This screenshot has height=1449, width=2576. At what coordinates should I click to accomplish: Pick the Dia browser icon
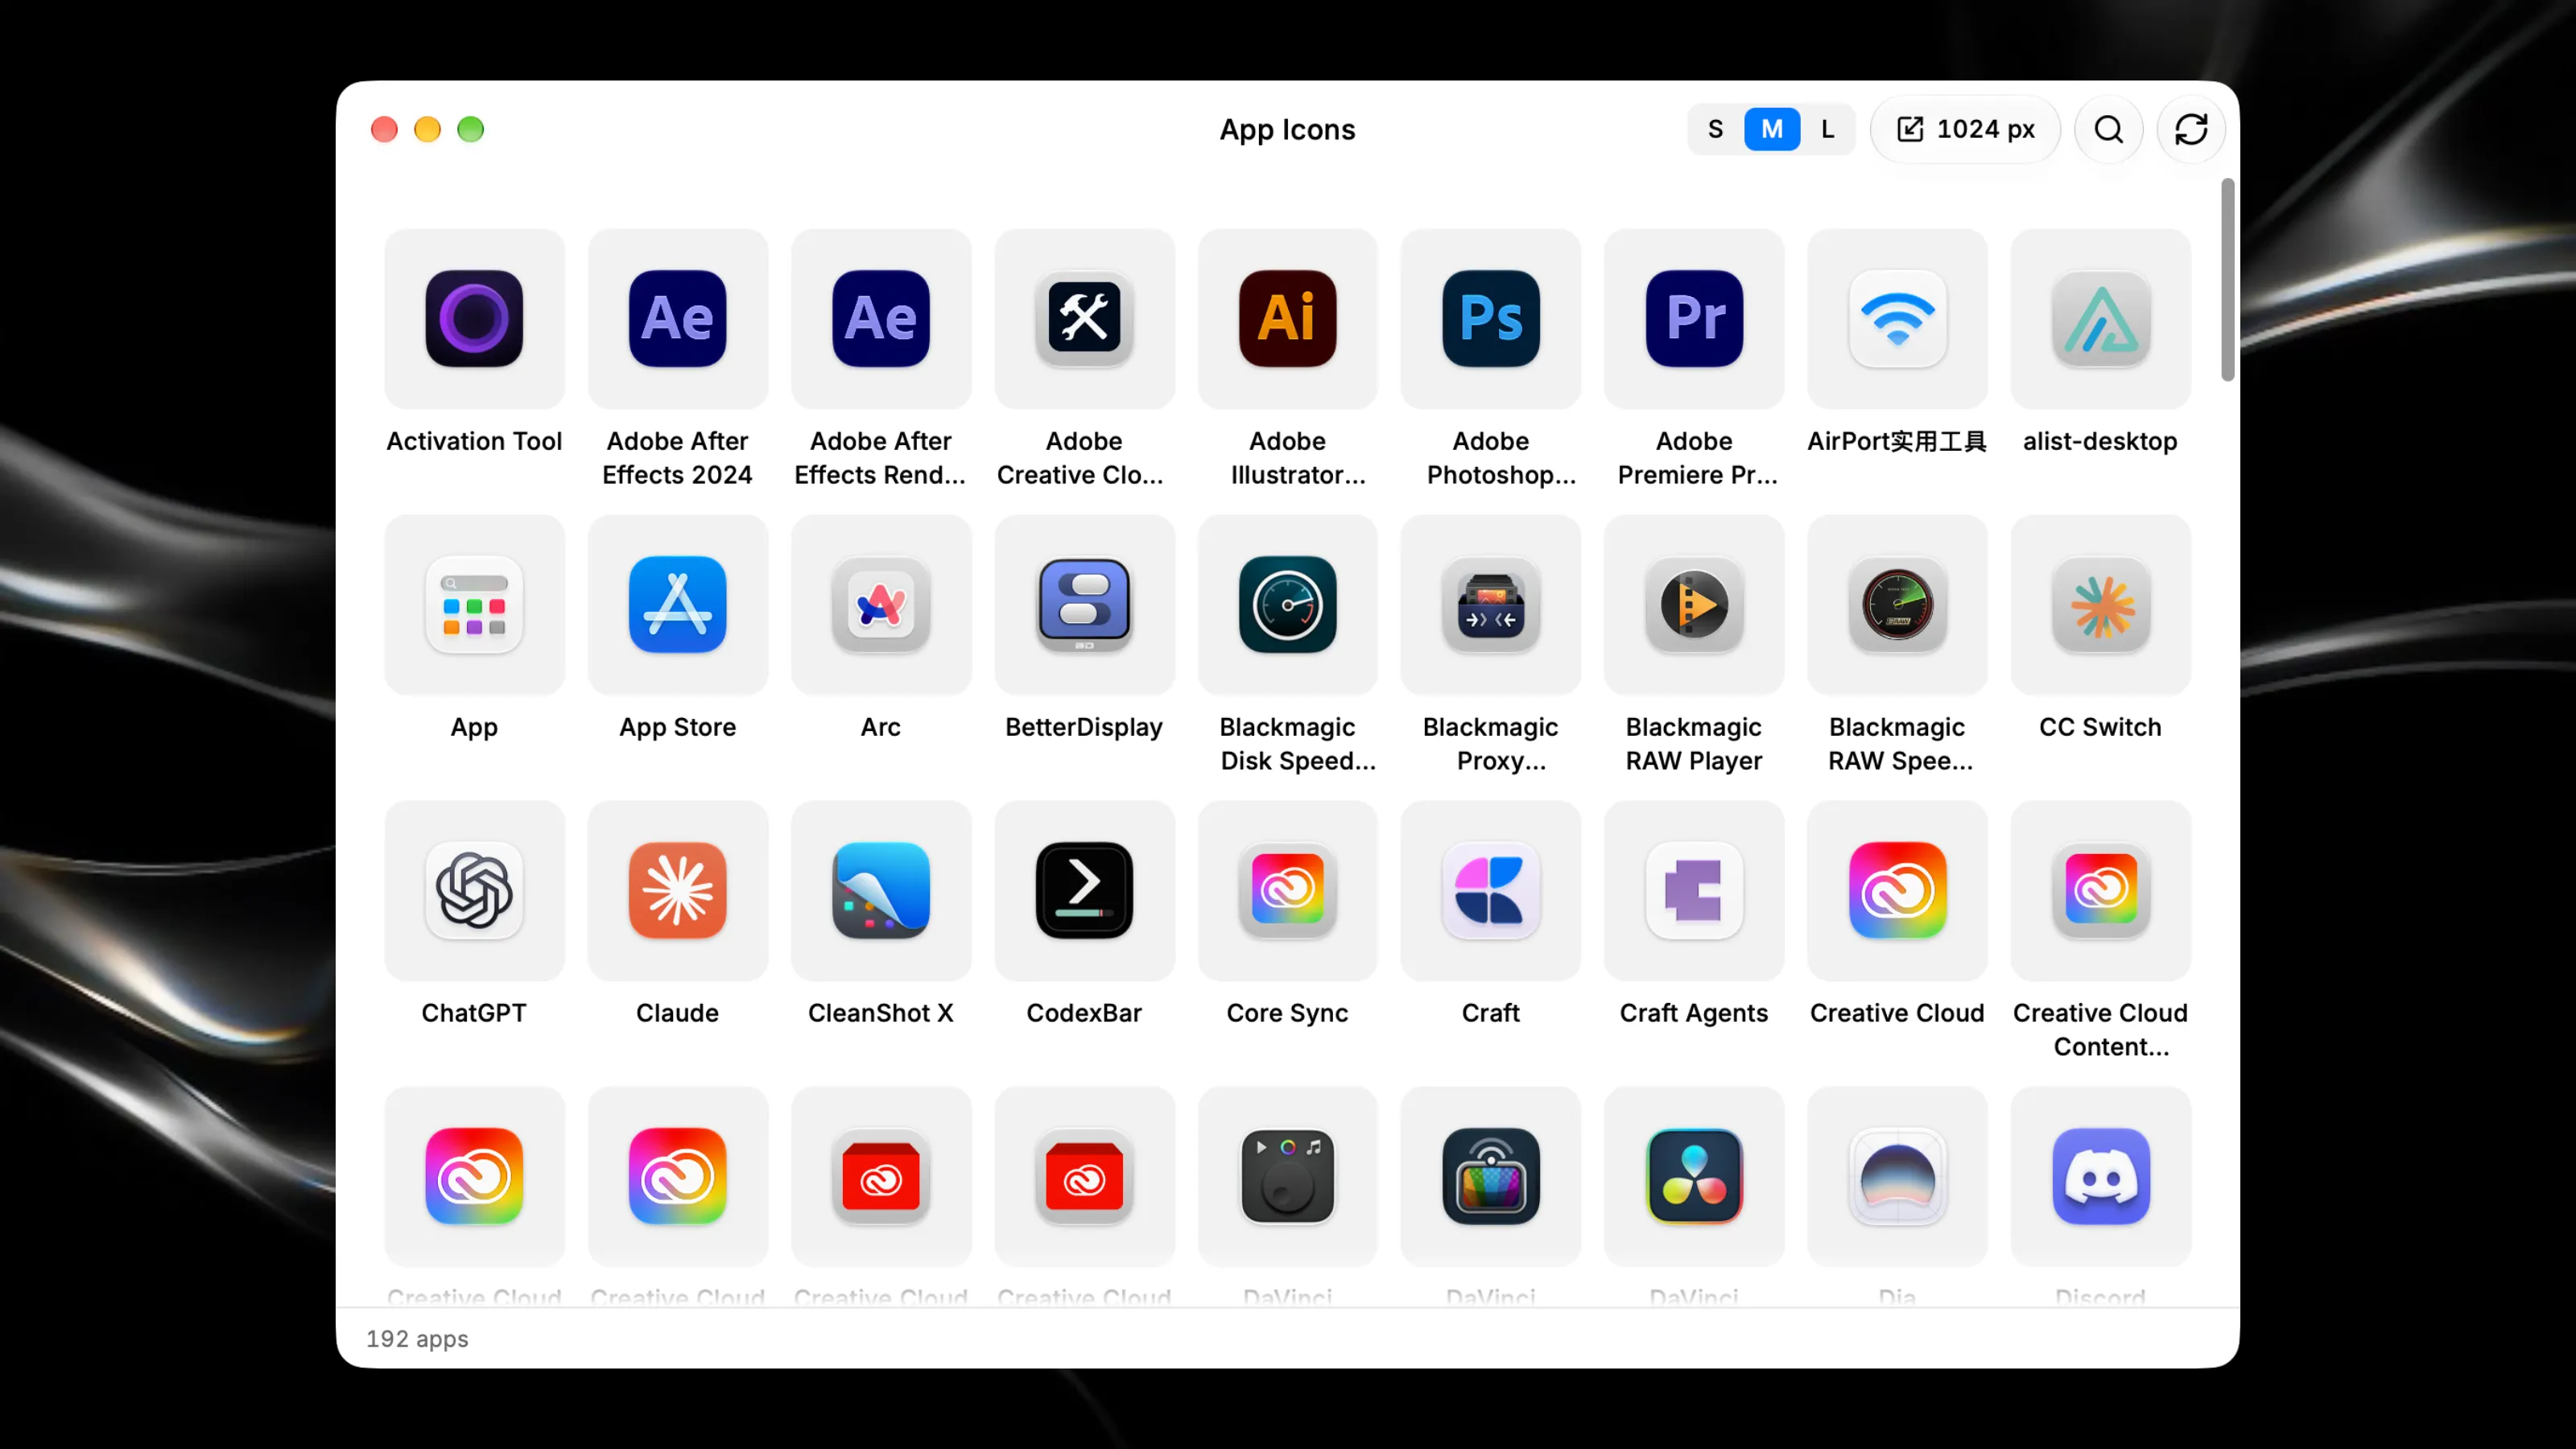1897,1176
